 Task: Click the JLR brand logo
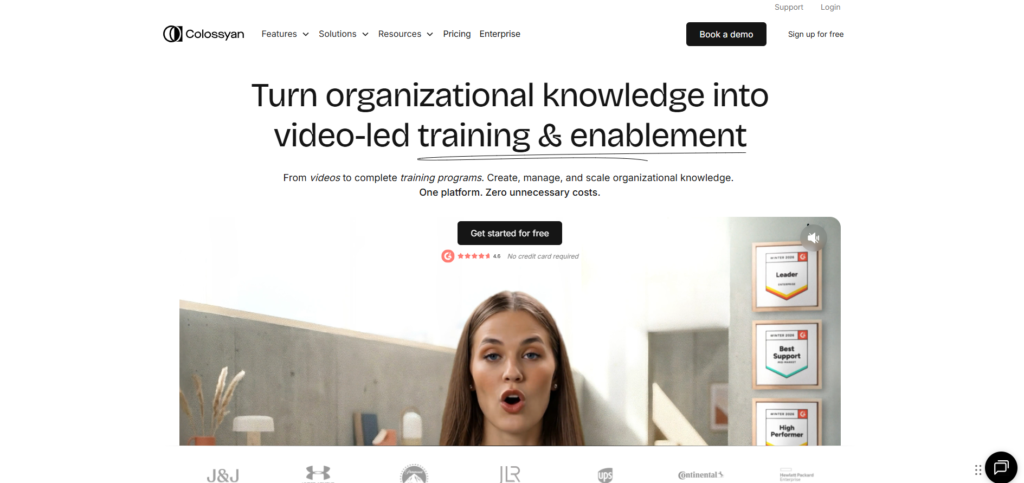click(x=509, y=475)
